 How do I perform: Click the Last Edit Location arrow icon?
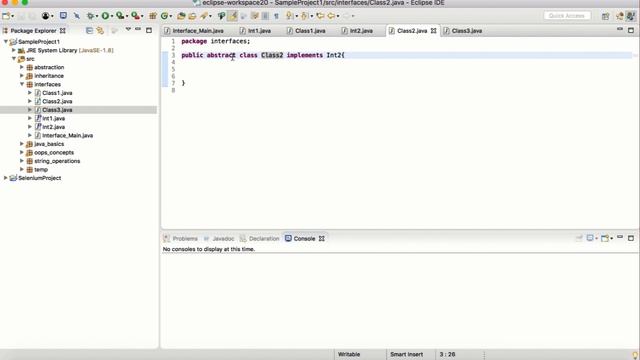tap(320, 16)
